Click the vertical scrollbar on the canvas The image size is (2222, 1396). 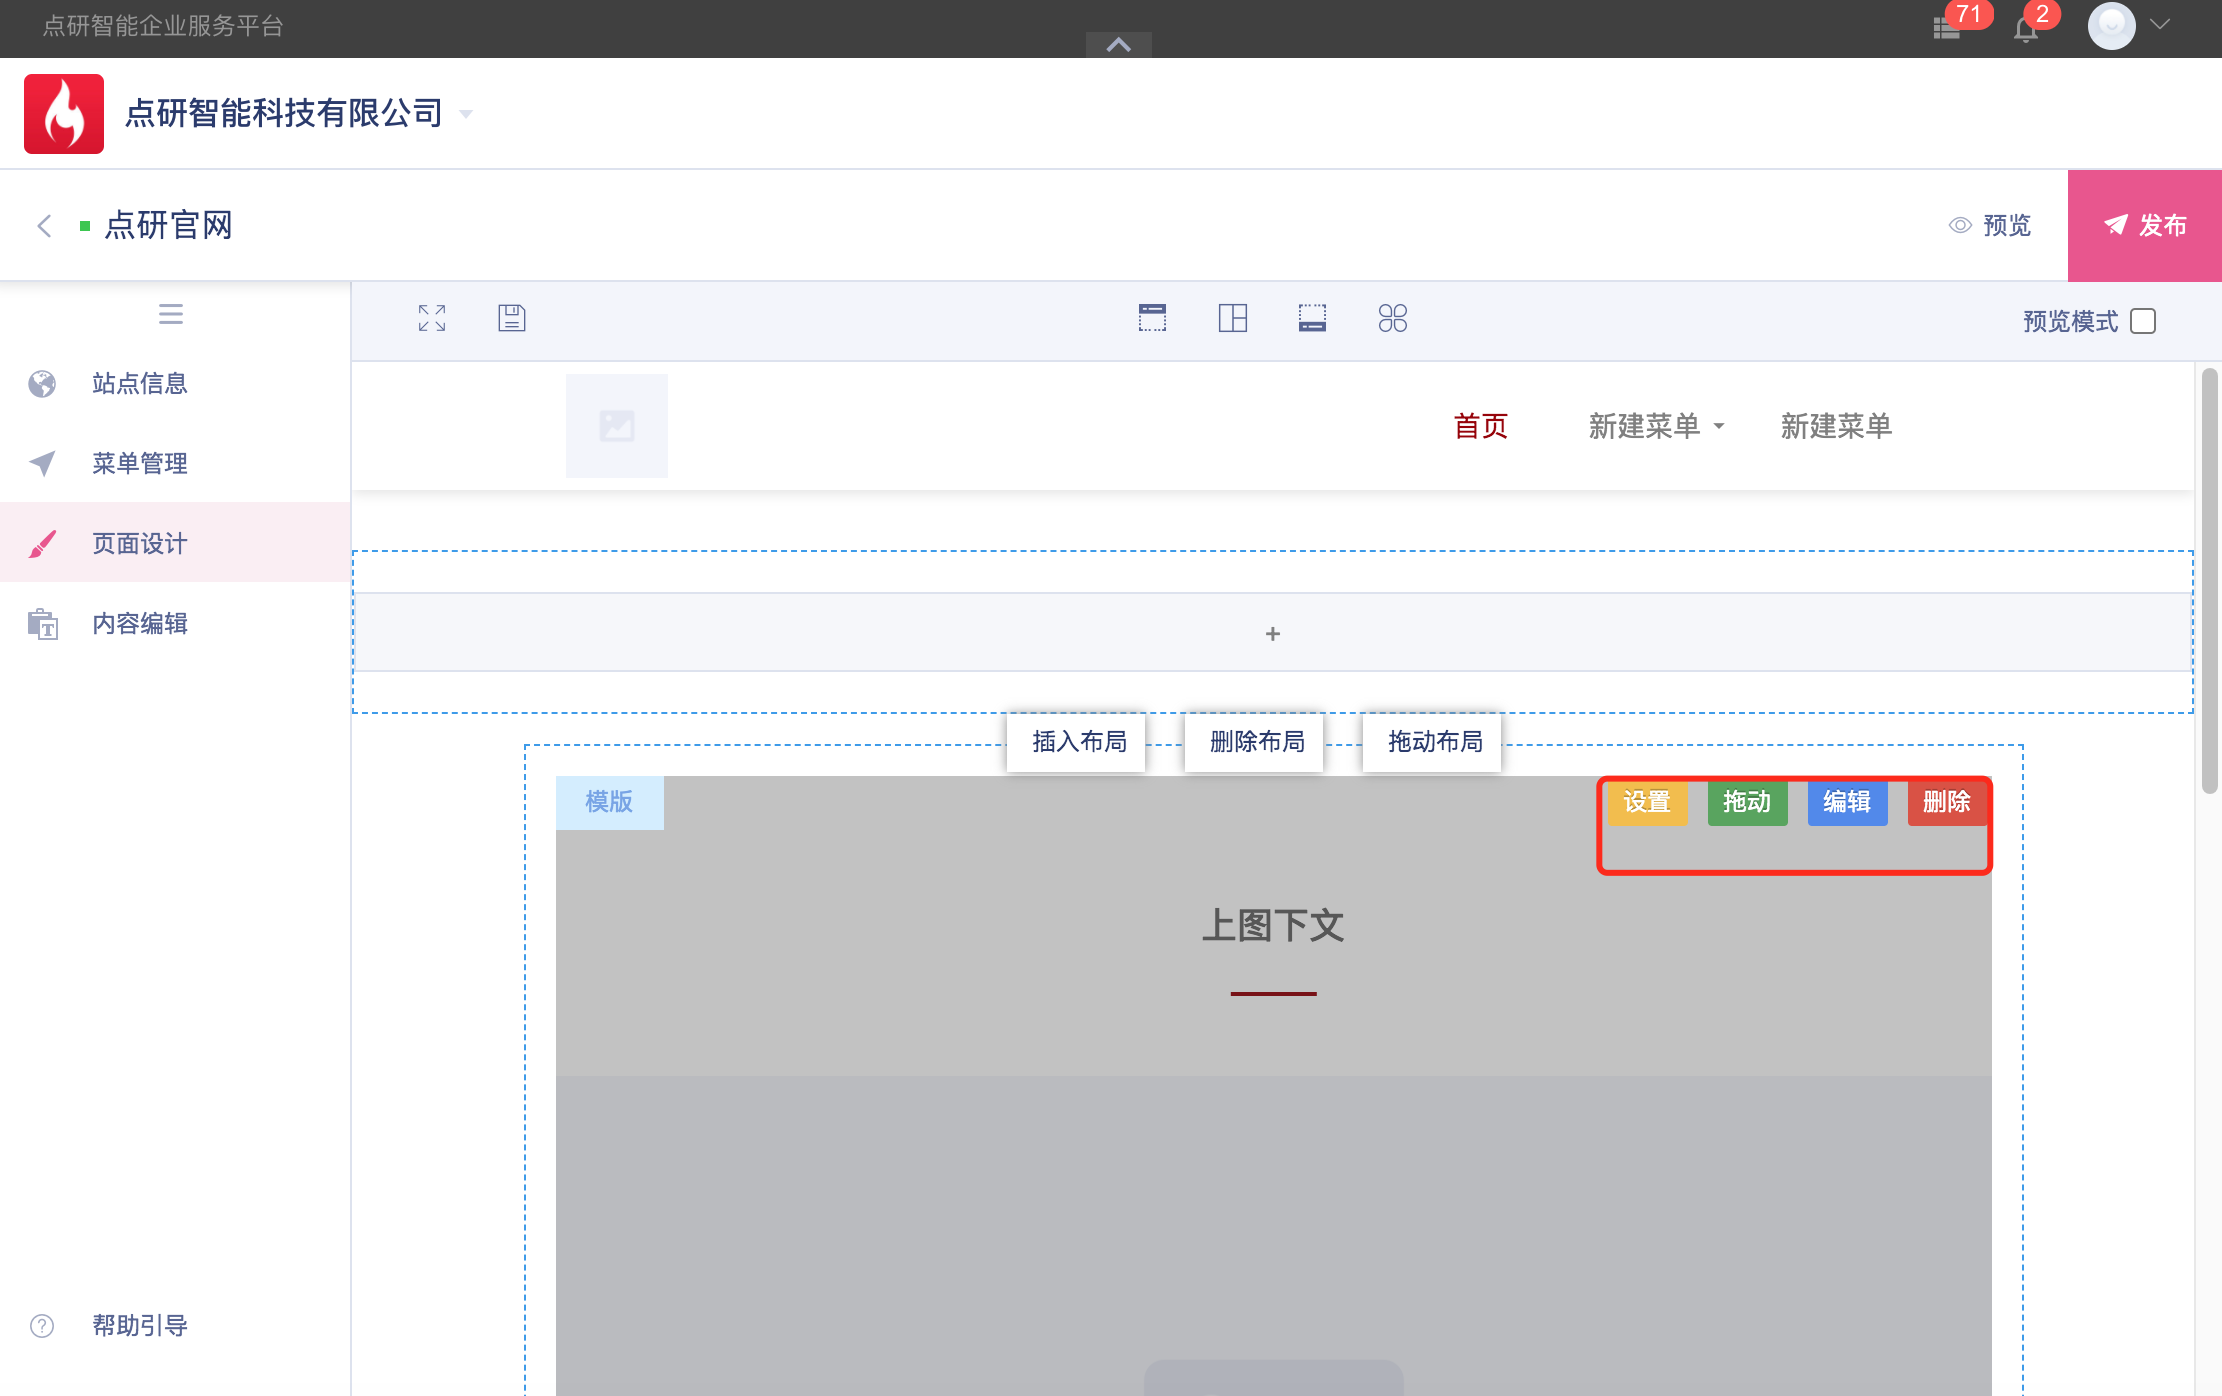pyautogui.click(x=2209, y=580)
